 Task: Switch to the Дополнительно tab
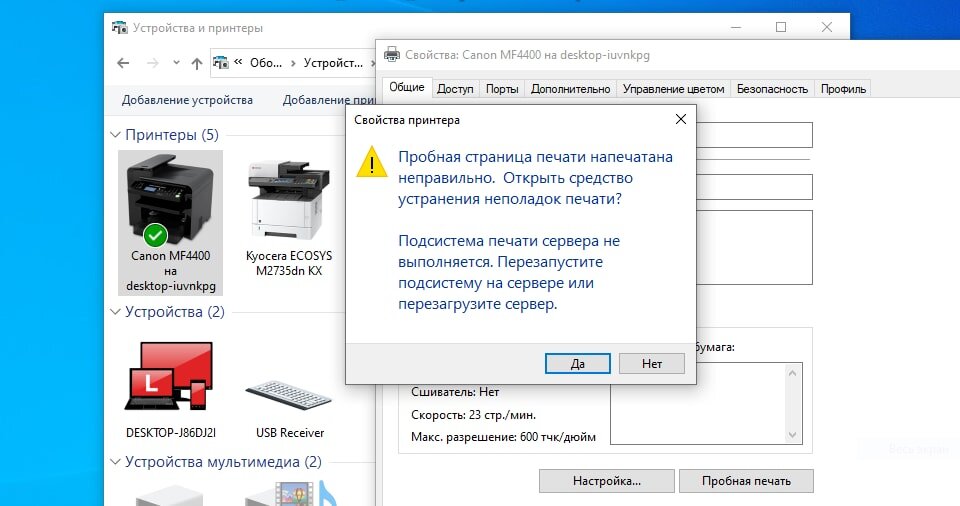click(571, 89)
